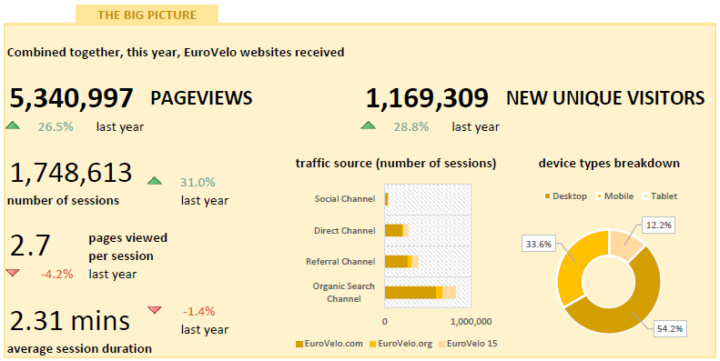Select the Social Channel bar

tap(387, 199)
